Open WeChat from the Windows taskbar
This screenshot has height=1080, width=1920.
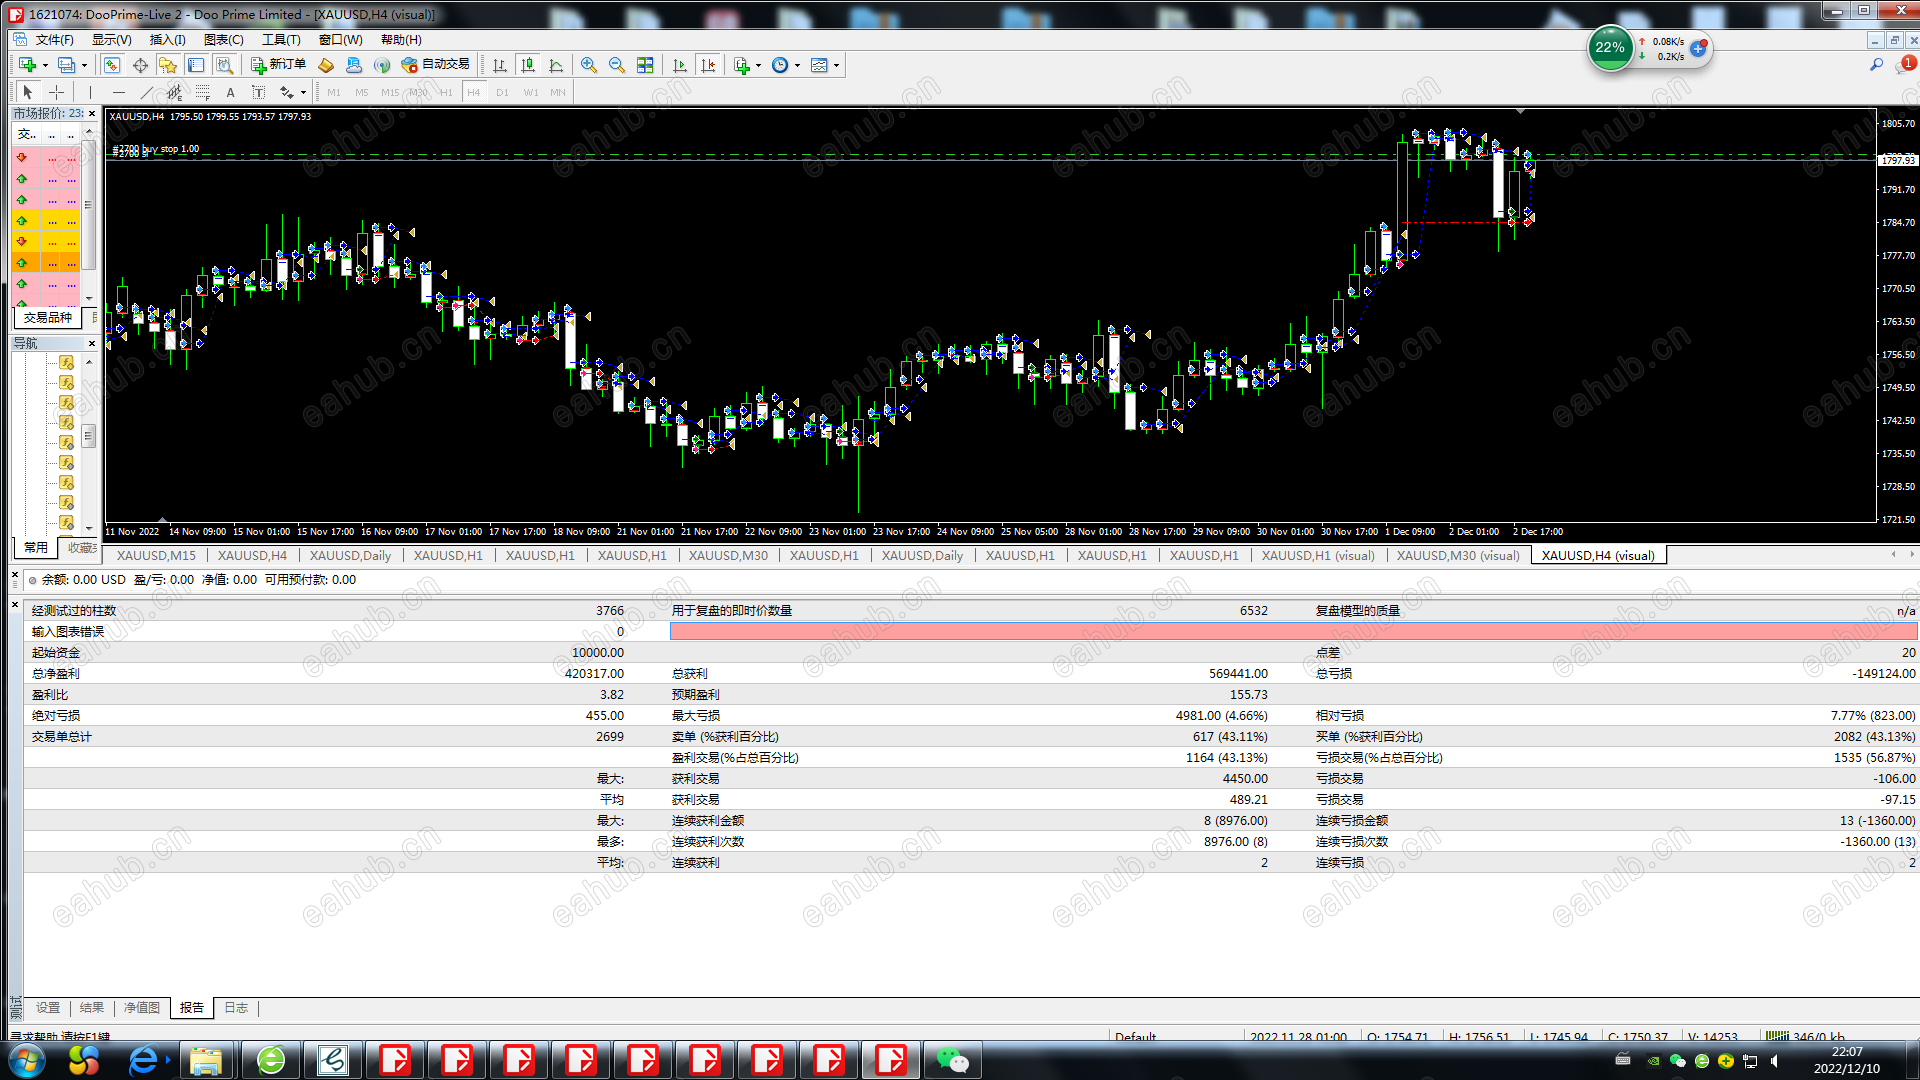pyautogui.click(x=952, y=1060)
